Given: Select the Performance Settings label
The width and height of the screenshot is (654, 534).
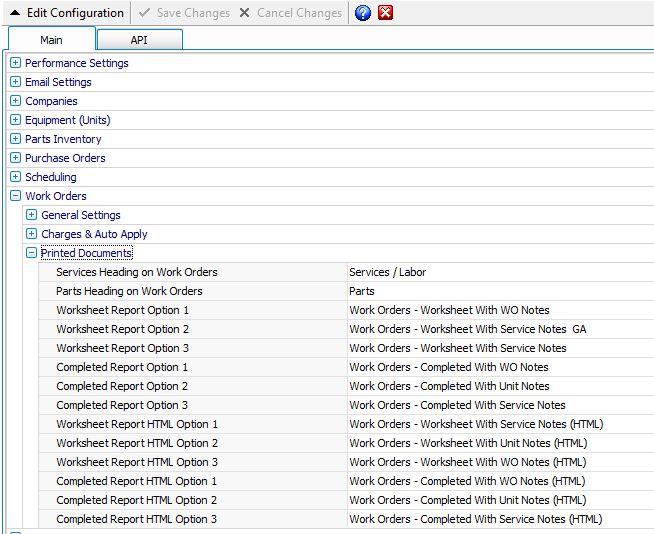Looking at the screenshot, I should (x=77, y=63).
